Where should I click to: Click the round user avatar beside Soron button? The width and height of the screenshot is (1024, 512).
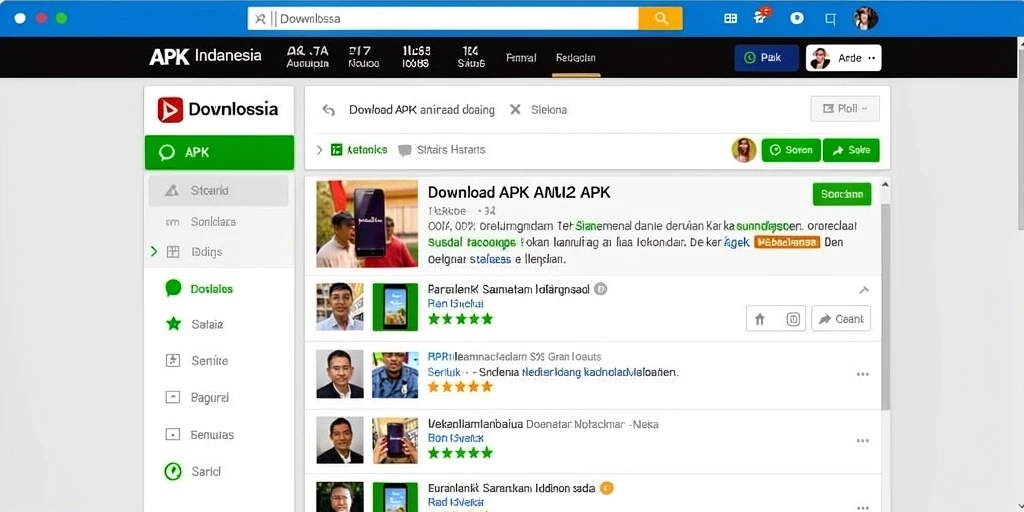click(x=744, y=150)
